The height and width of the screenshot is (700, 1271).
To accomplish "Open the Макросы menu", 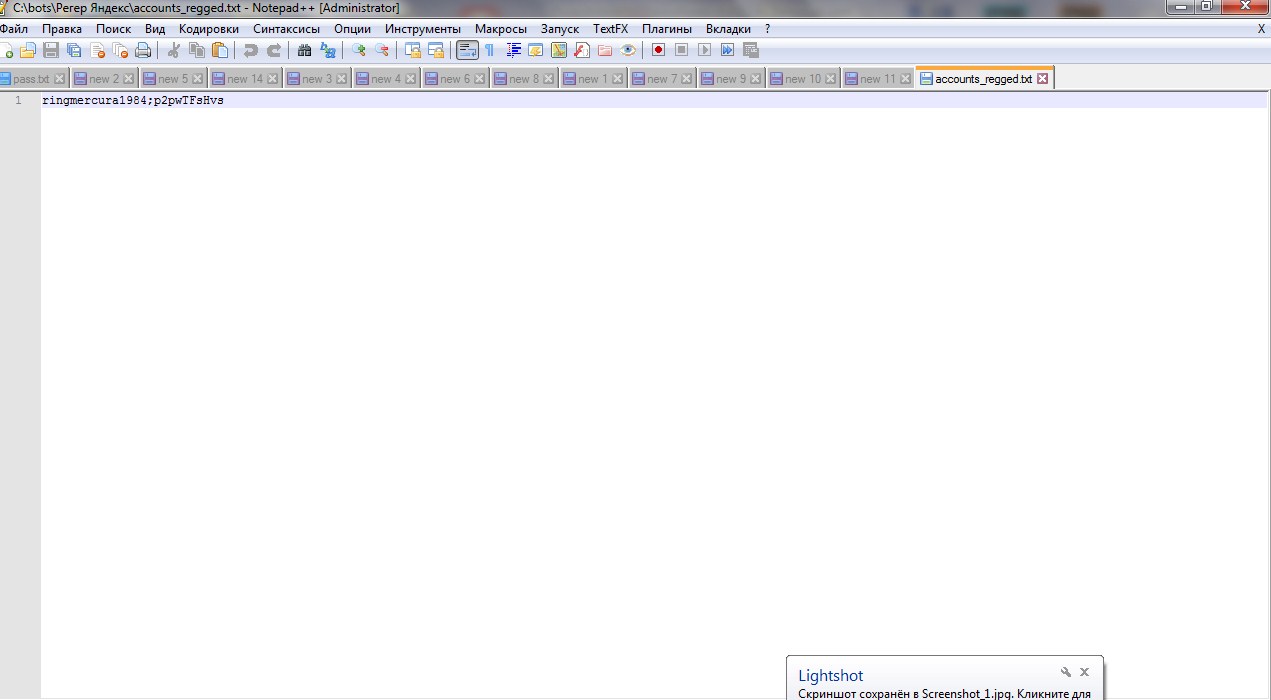I will coord(500,29).
